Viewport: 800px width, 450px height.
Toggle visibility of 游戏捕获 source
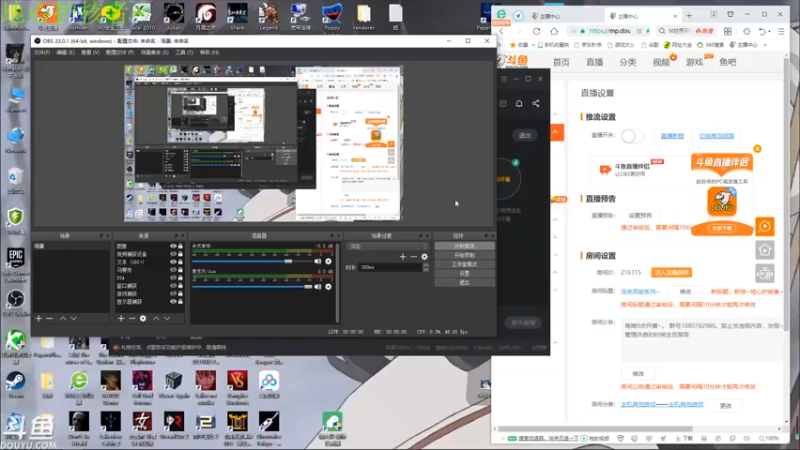pos(173,293)
